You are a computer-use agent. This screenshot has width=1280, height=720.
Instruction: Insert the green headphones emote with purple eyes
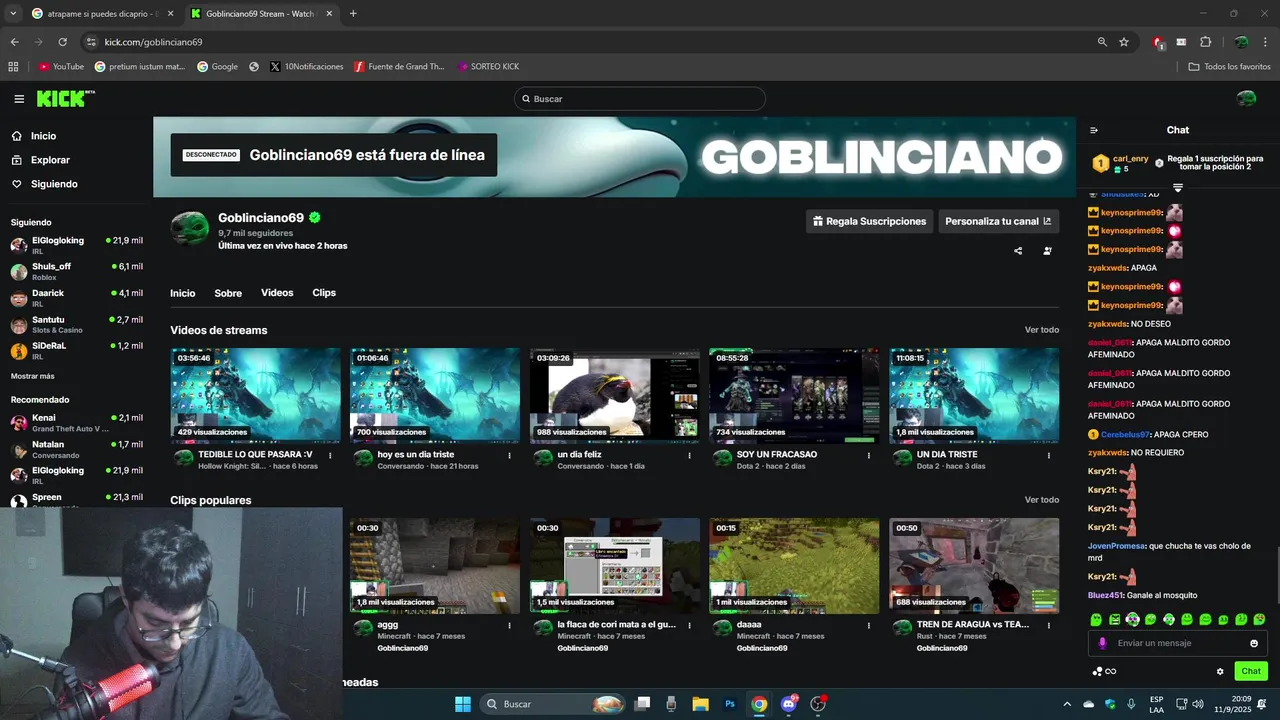pyautogui.click(x=1132, y=620)
